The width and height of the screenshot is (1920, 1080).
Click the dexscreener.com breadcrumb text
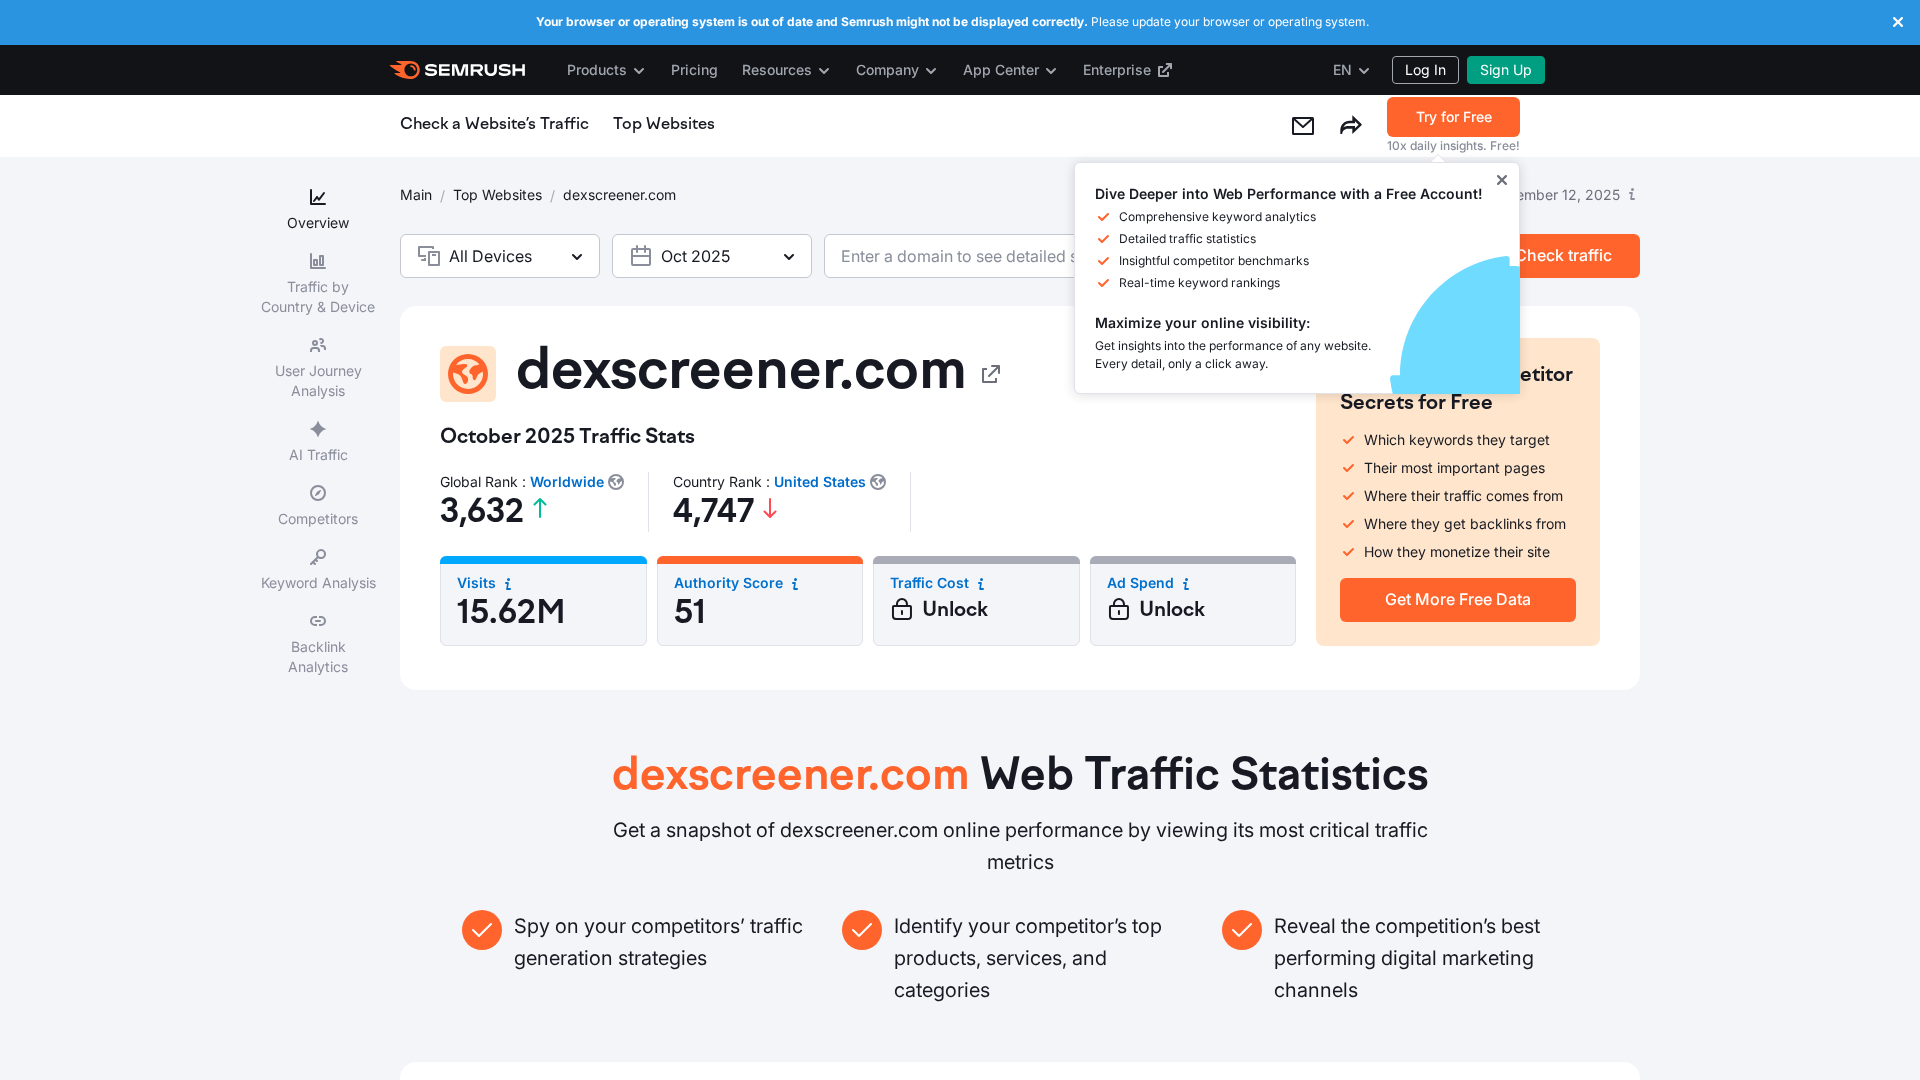coord(619,195)
